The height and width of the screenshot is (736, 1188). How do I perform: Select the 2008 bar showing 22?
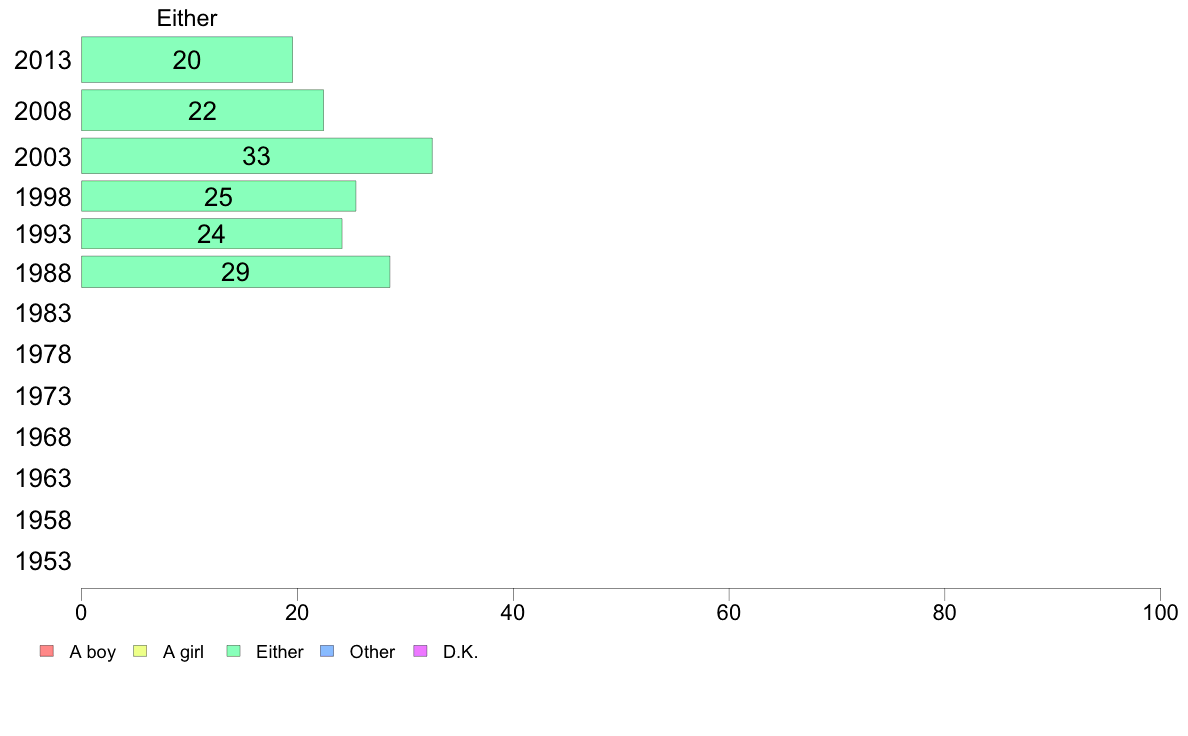click(202, 111)
